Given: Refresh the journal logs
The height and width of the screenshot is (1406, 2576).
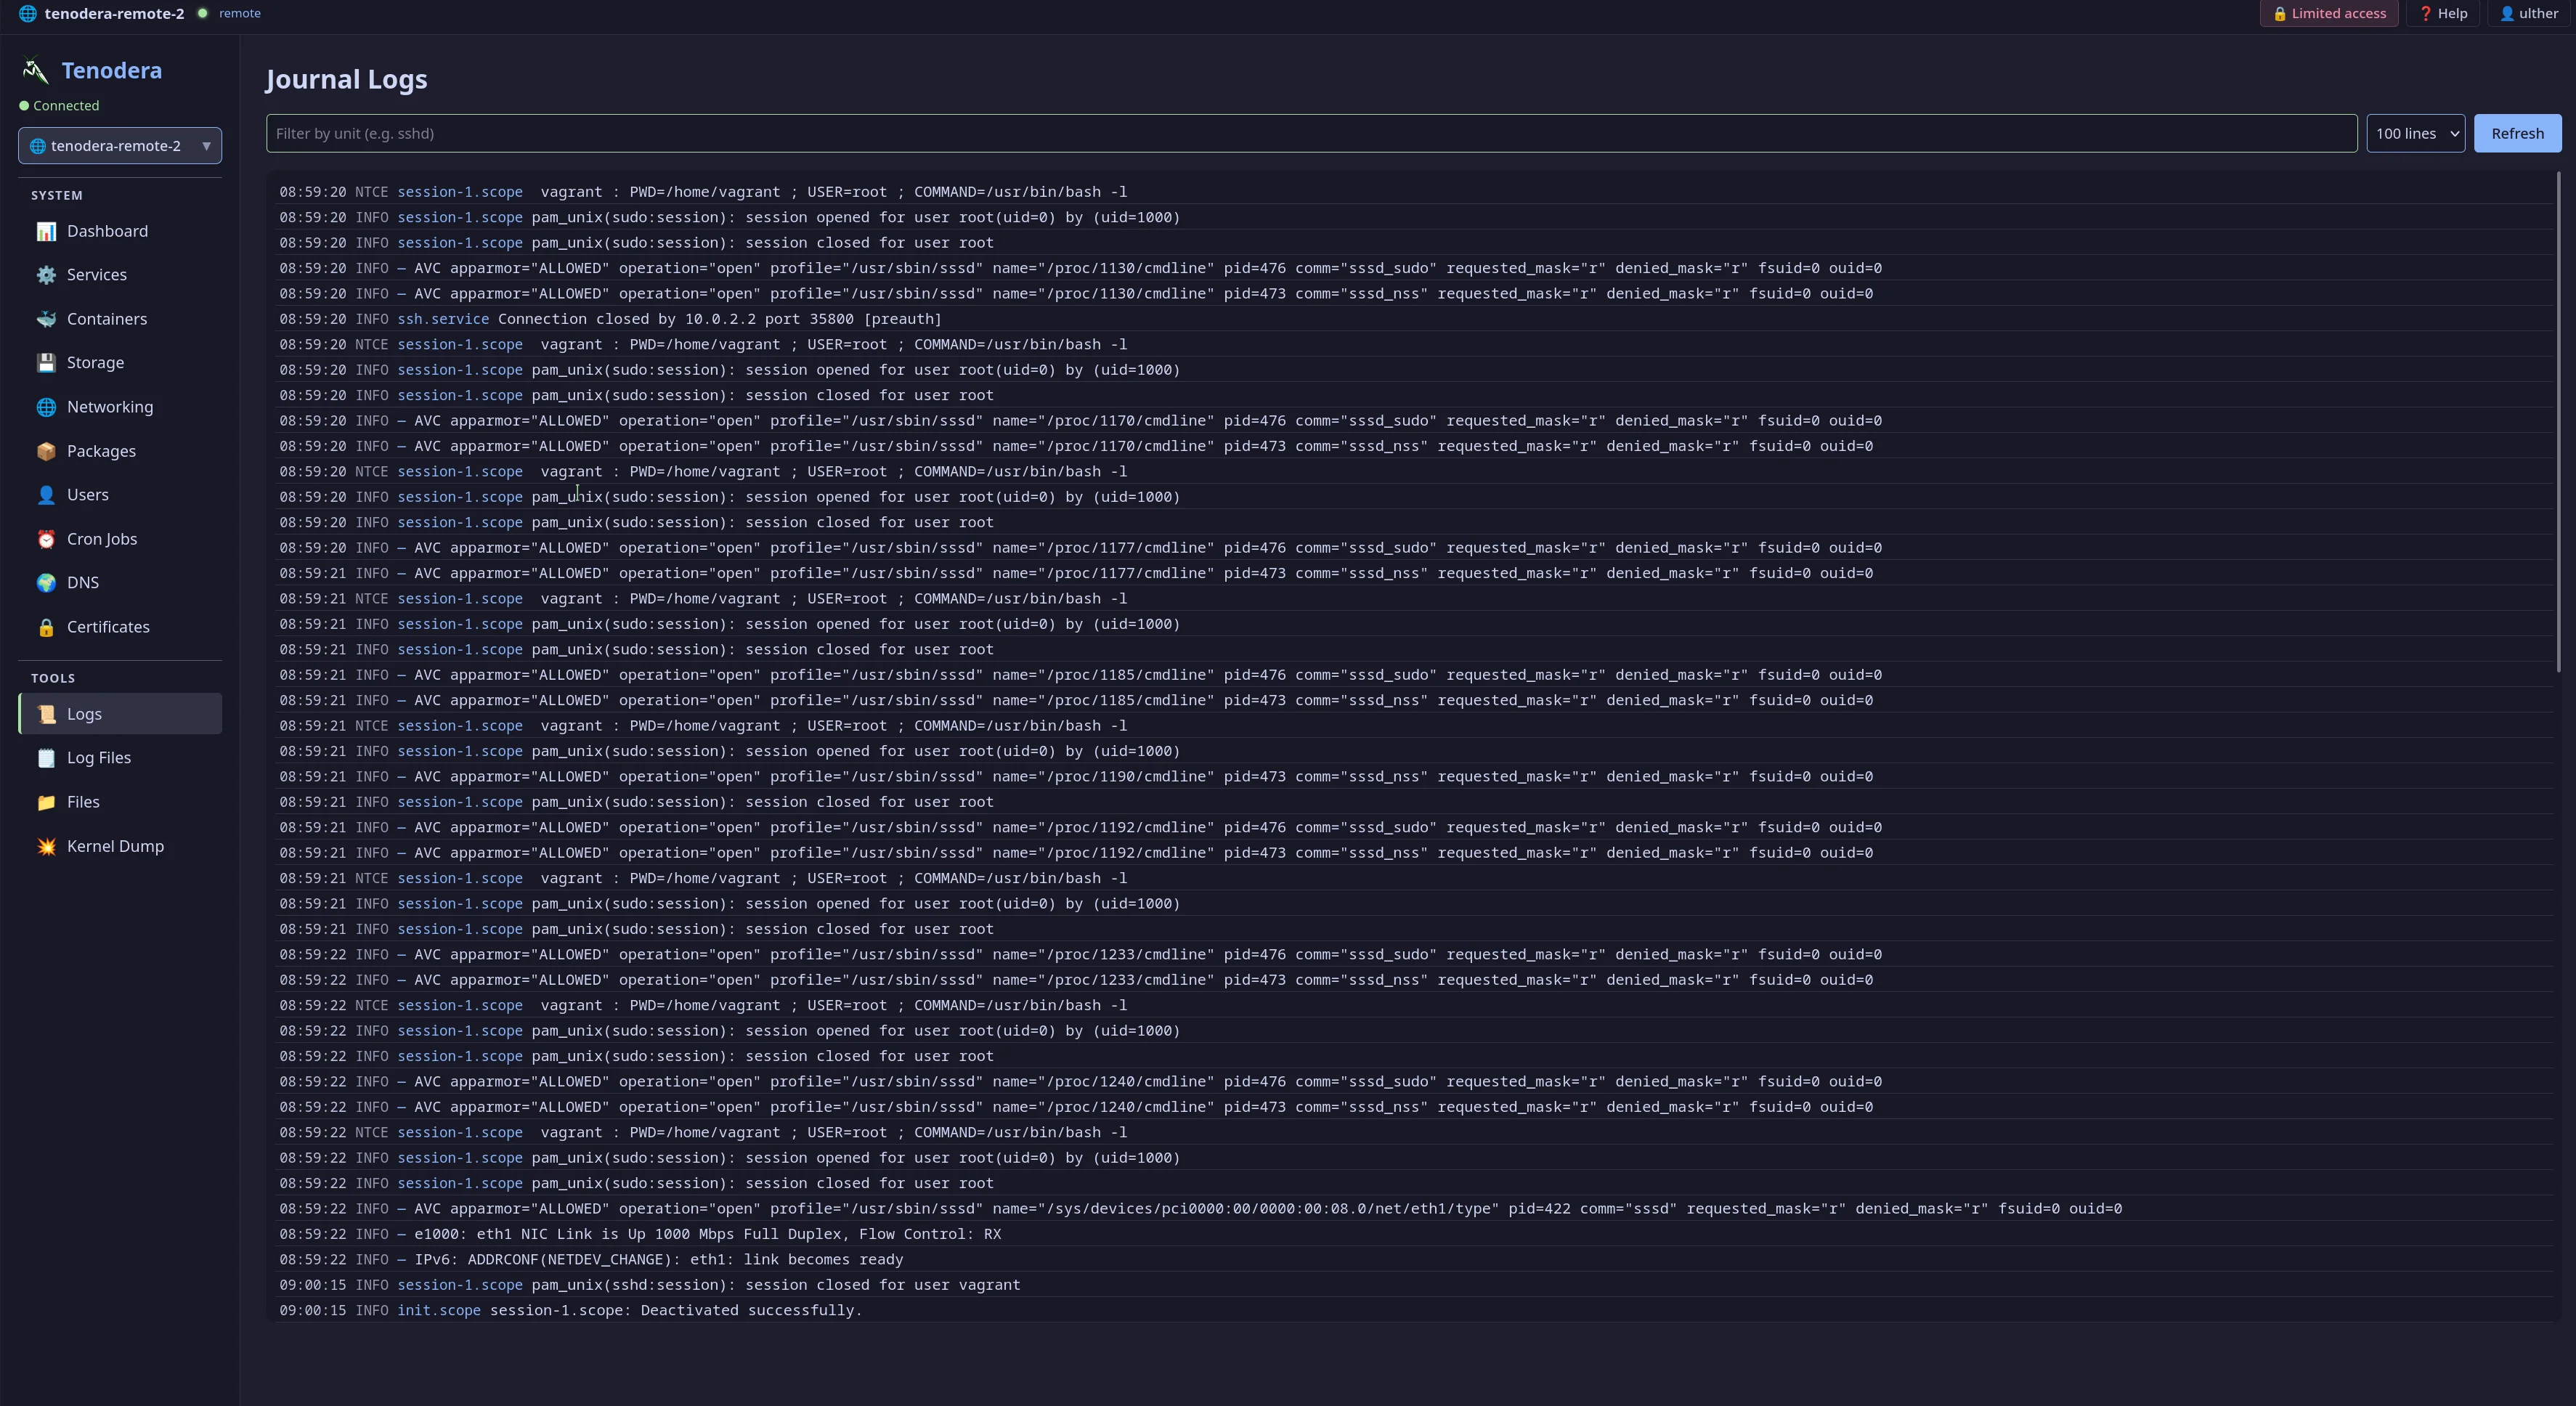Looking at the screenshot, I should [x=2517, y=133].
